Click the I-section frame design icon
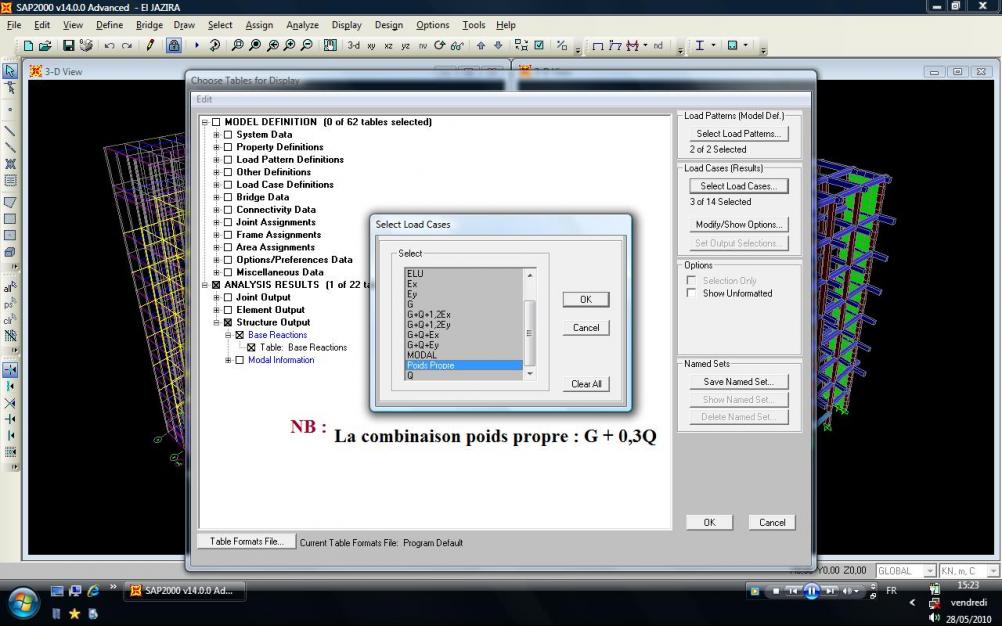This screenshot has width=1002, height=626. 700,45
